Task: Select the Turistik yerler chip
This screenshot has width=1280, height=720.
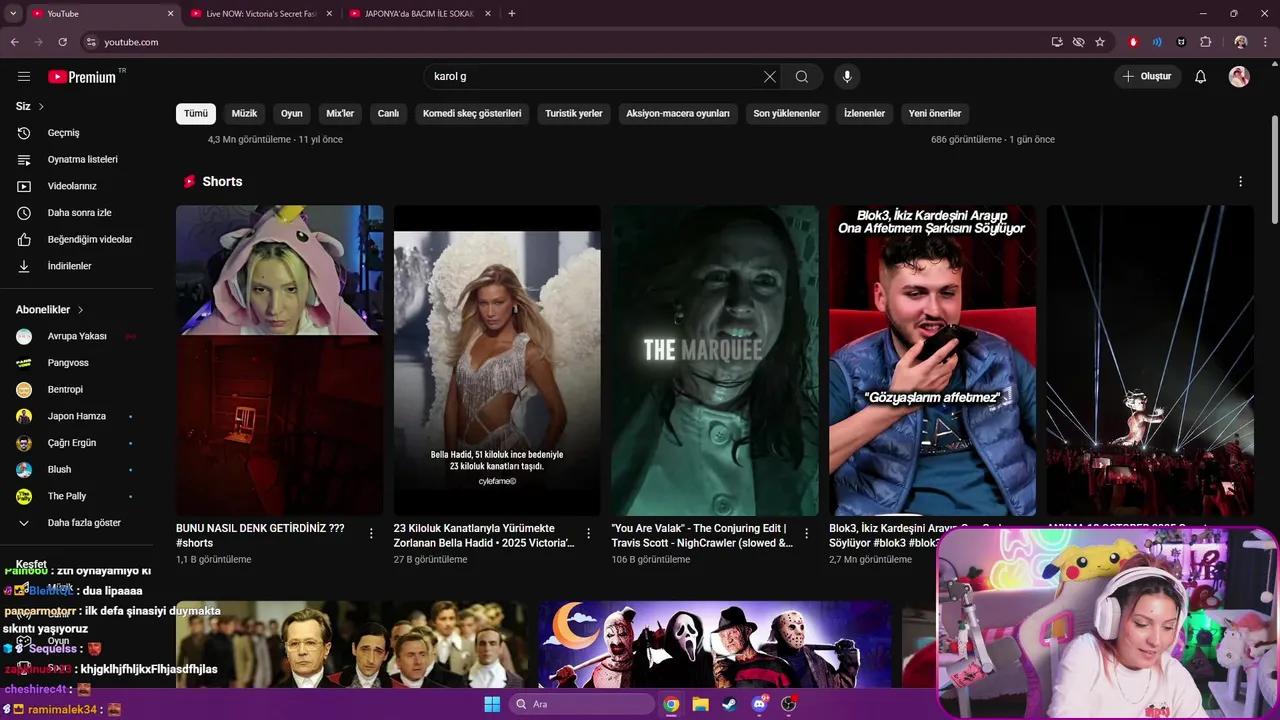Action: (574, 113)
